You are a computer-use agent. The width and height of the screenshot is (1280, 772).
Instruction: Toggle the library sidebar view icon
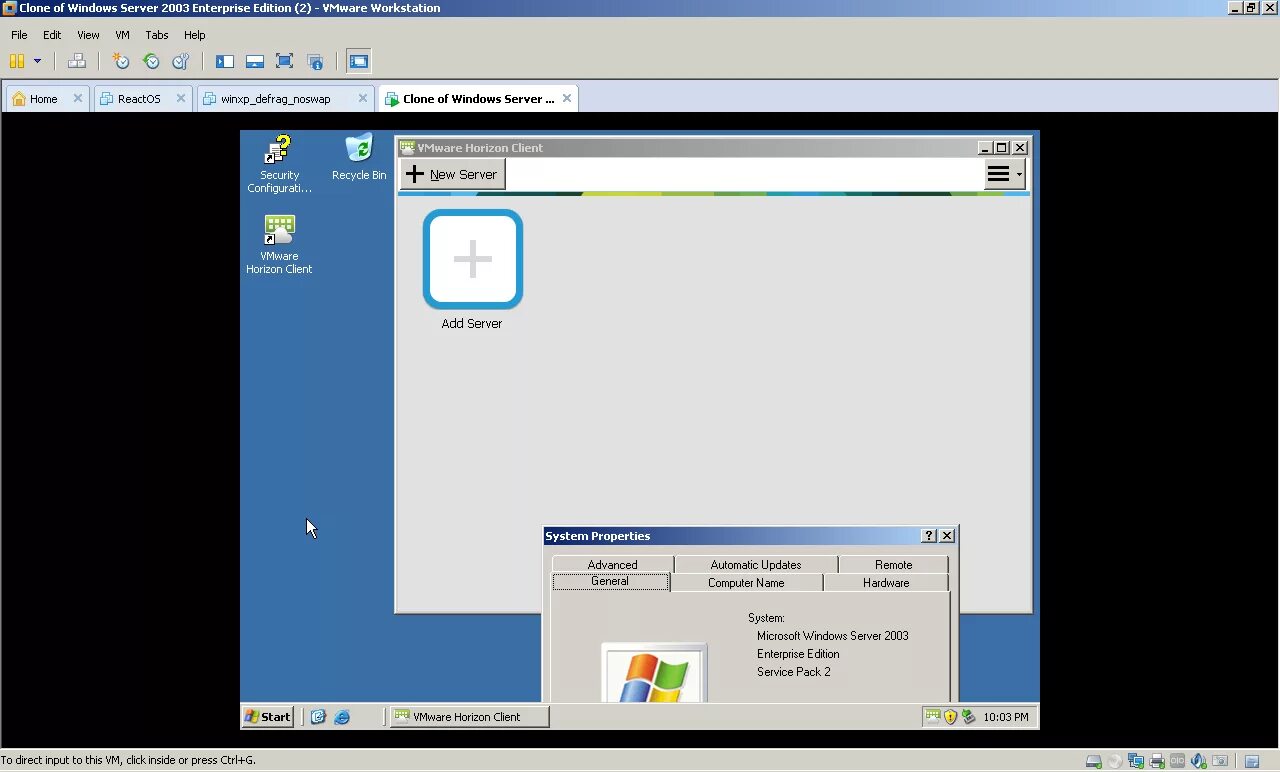coord(224,61)
